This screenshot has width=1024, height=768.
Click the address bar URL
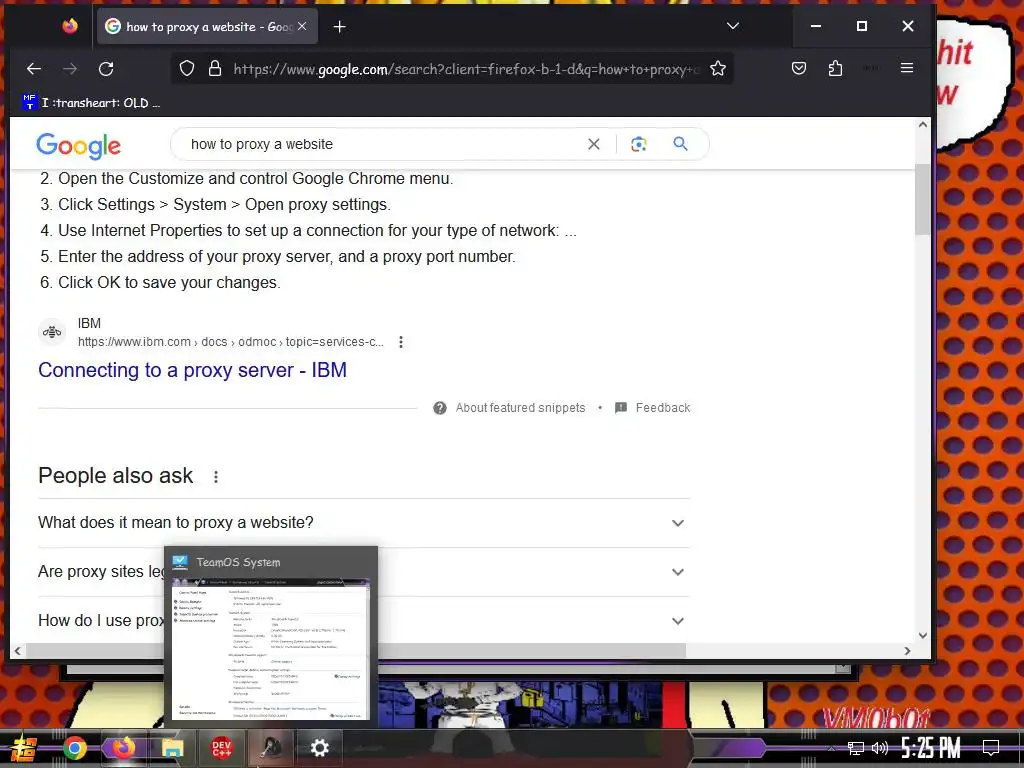tap(466, 69)
